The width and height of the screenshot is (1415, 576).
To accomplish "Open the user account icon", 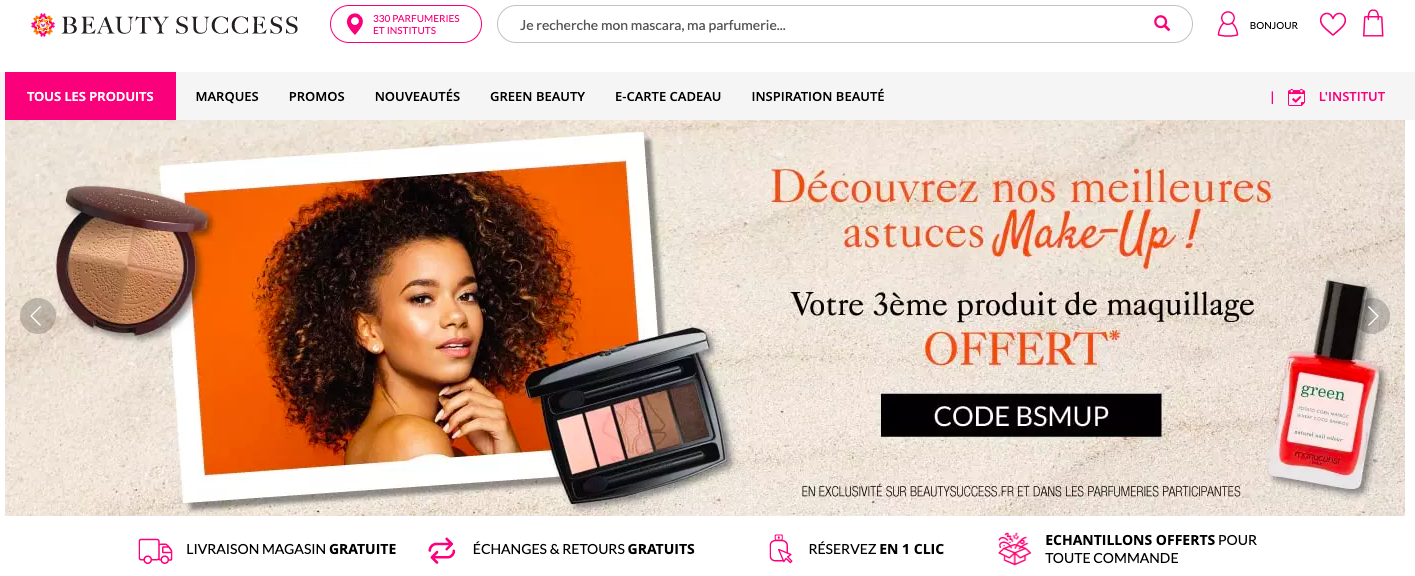I will [1227, 24].
